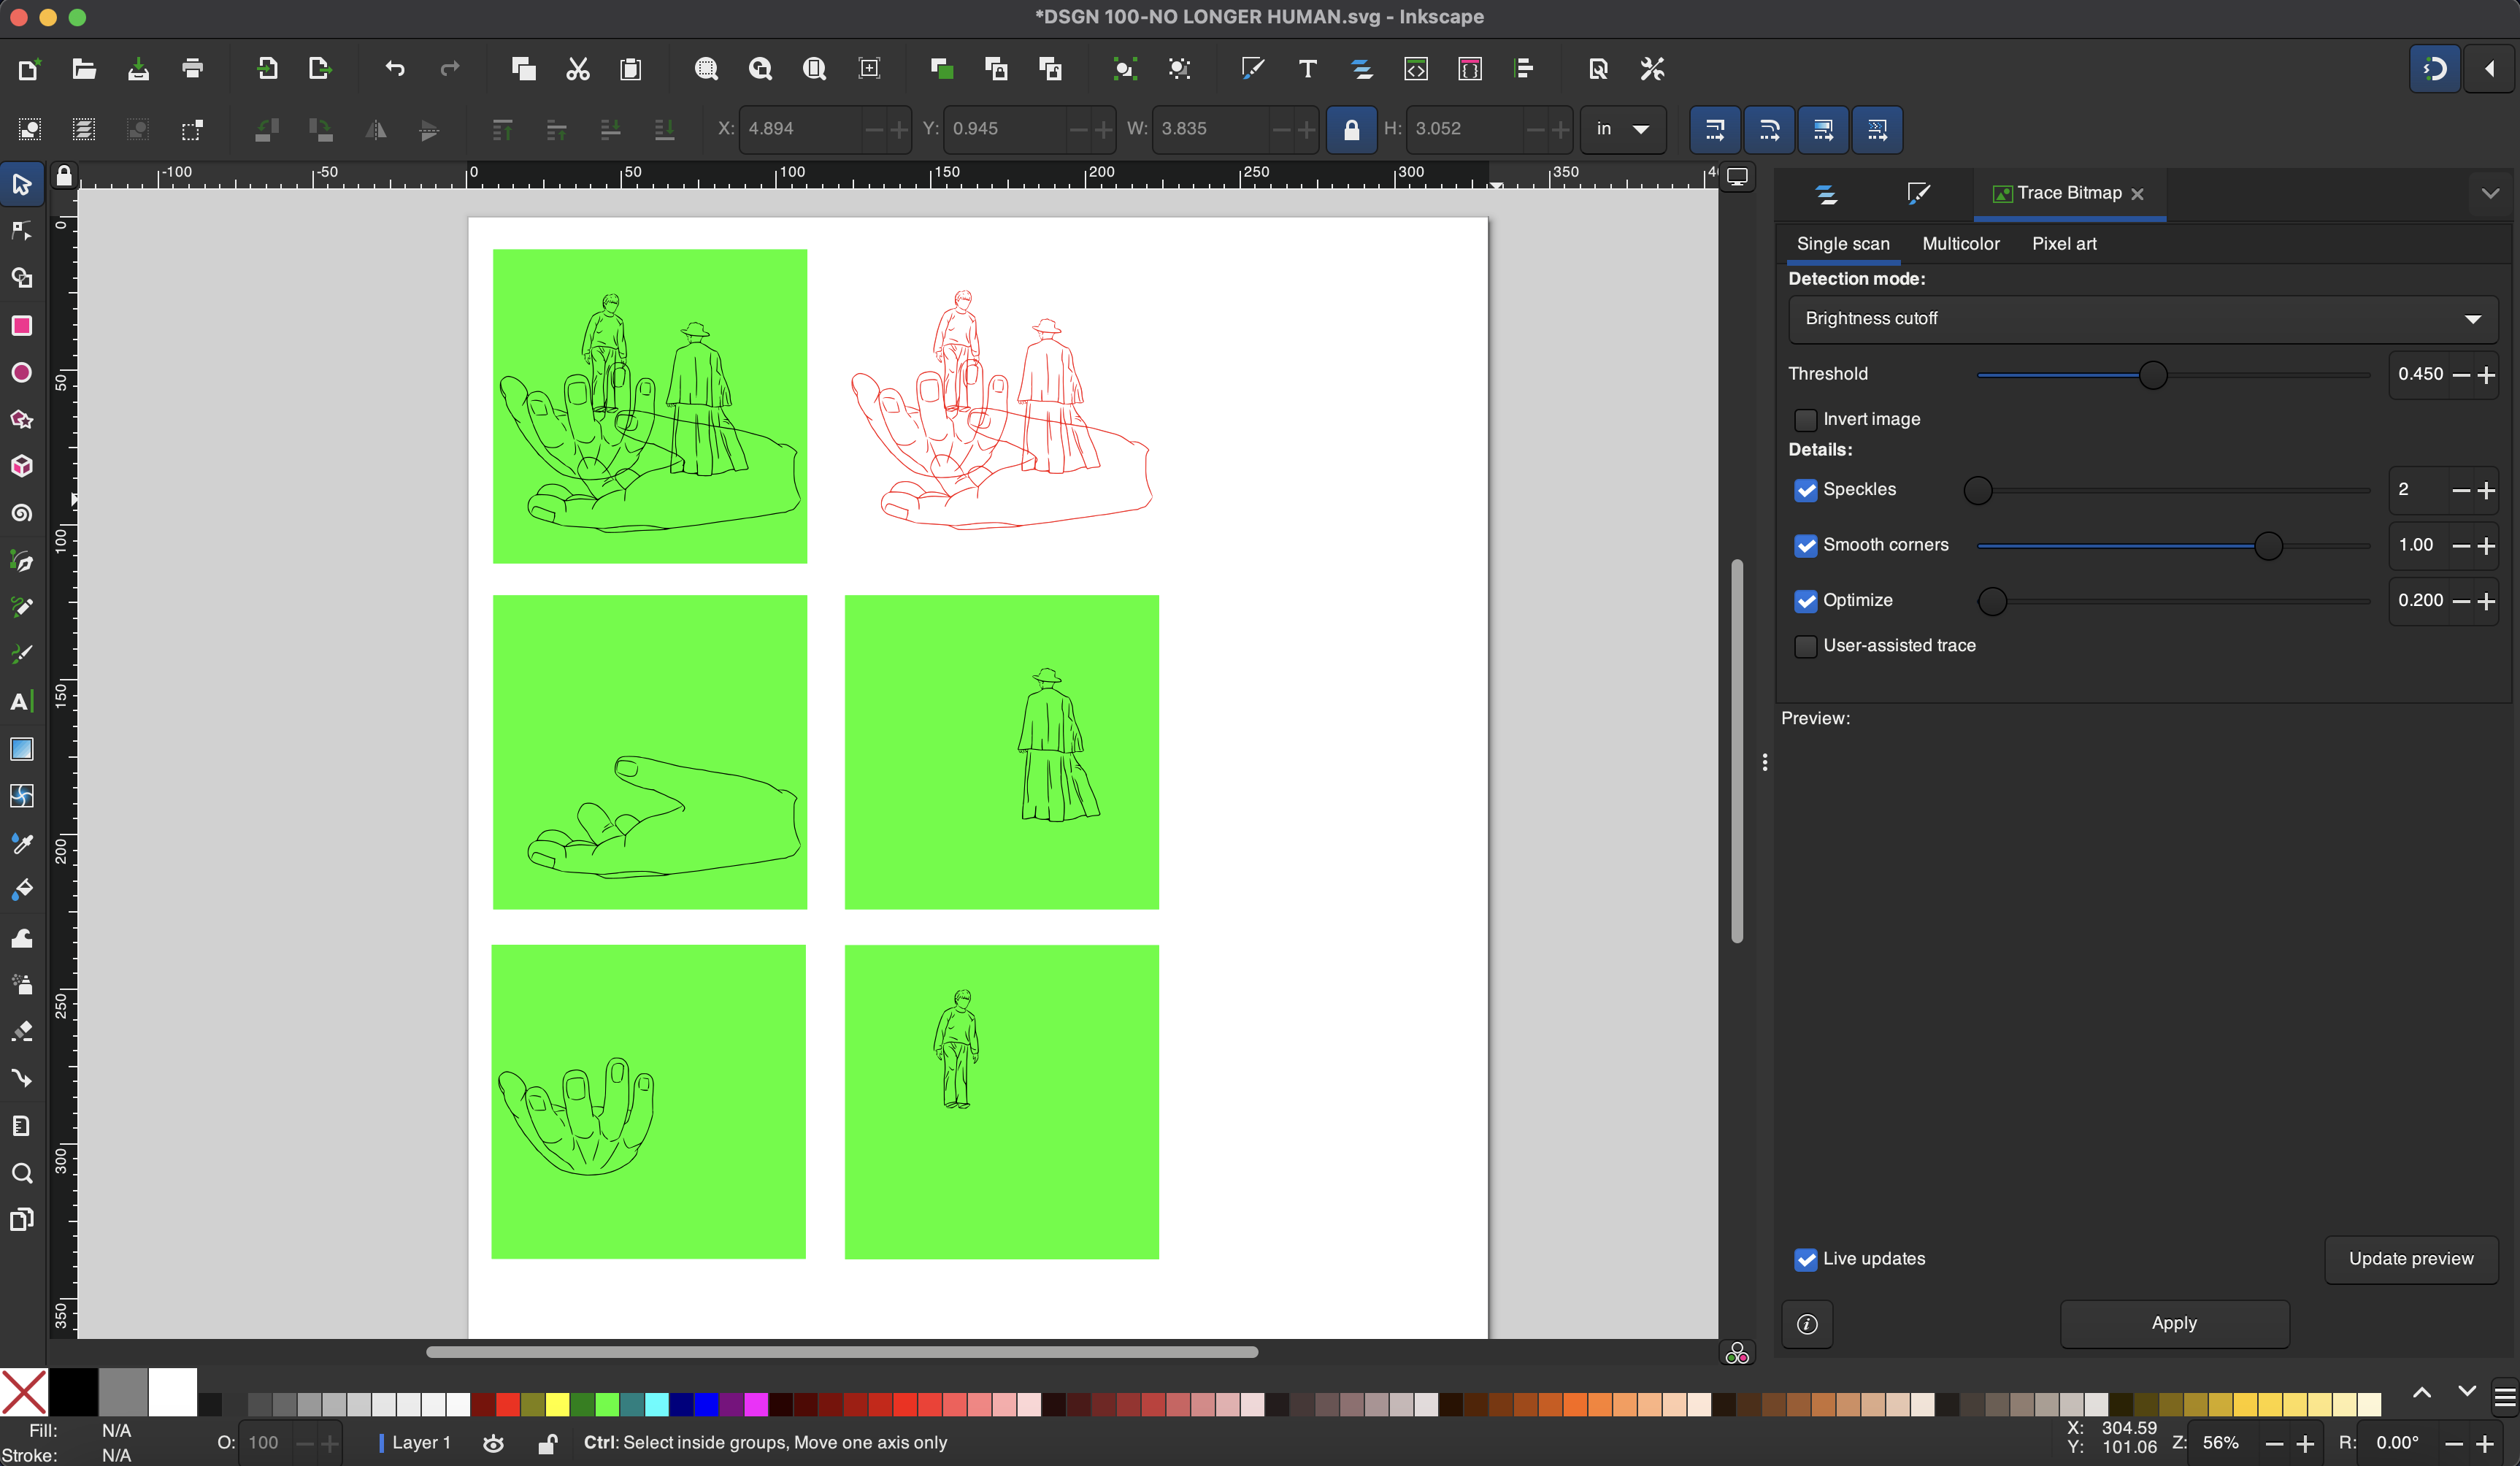The height and width of the screenshot is (1466, 2520).
Task: Select the Gradient tool
Action: [21, 749]
